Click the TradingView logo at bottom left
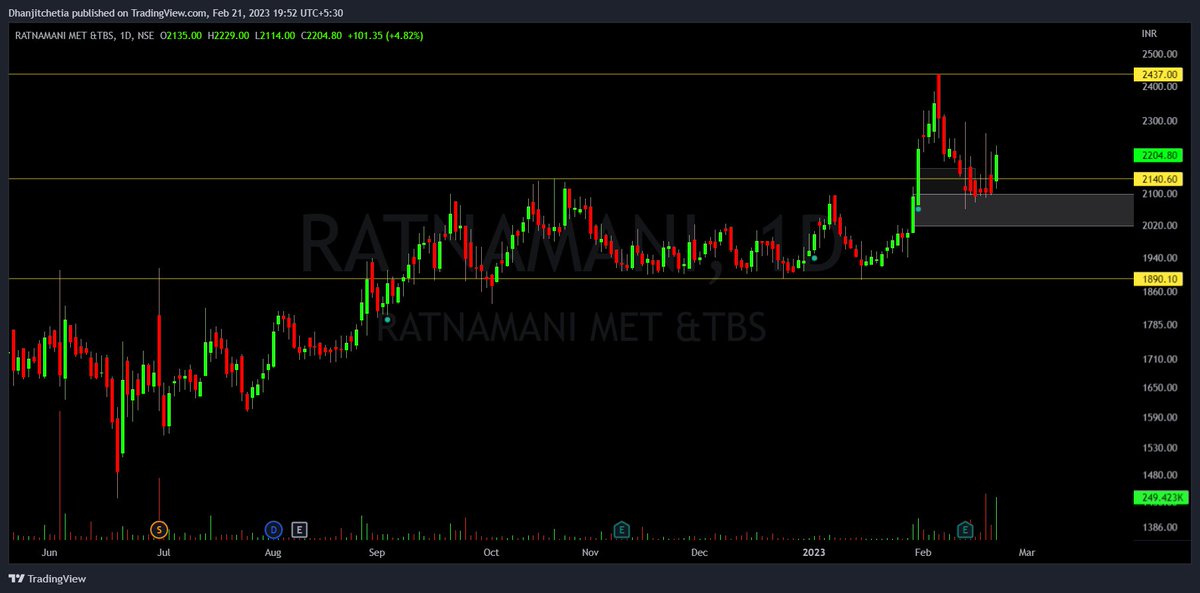This screenshot has width=1200, height=593. (x=47, y=579)
